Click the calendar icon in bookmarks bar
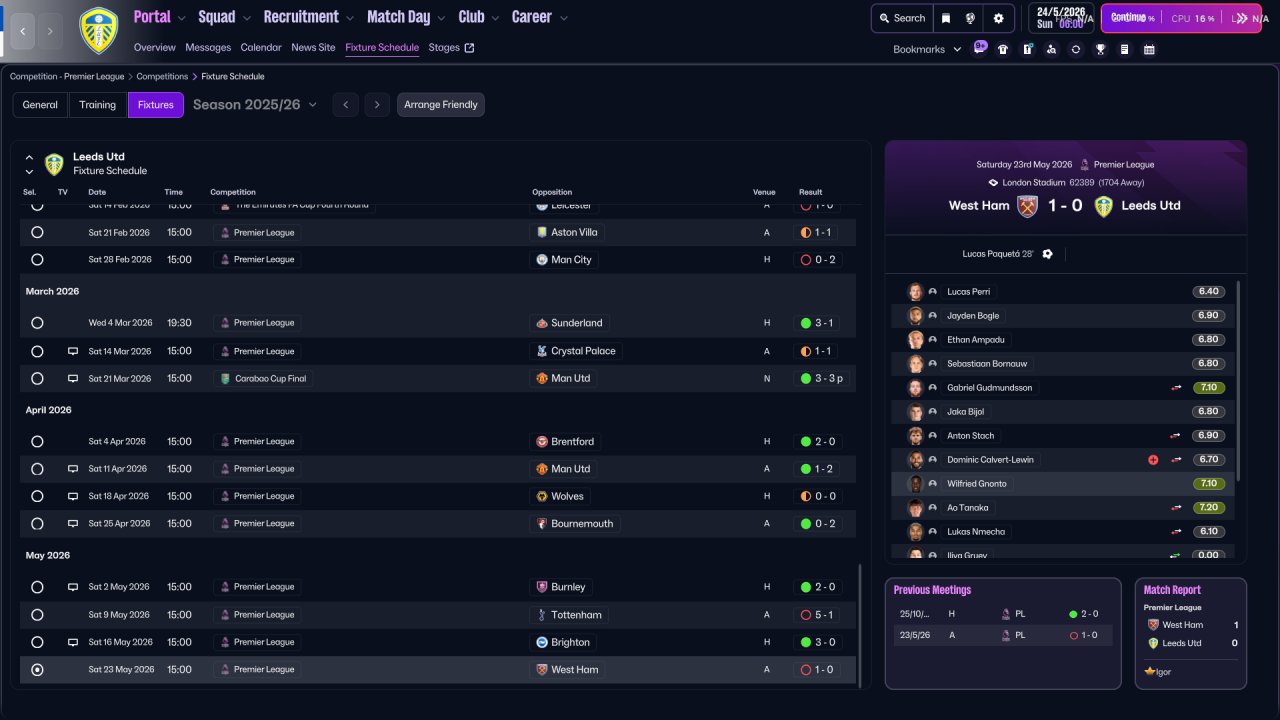This screenshot has height=720, width=1280. point(1149,49)
